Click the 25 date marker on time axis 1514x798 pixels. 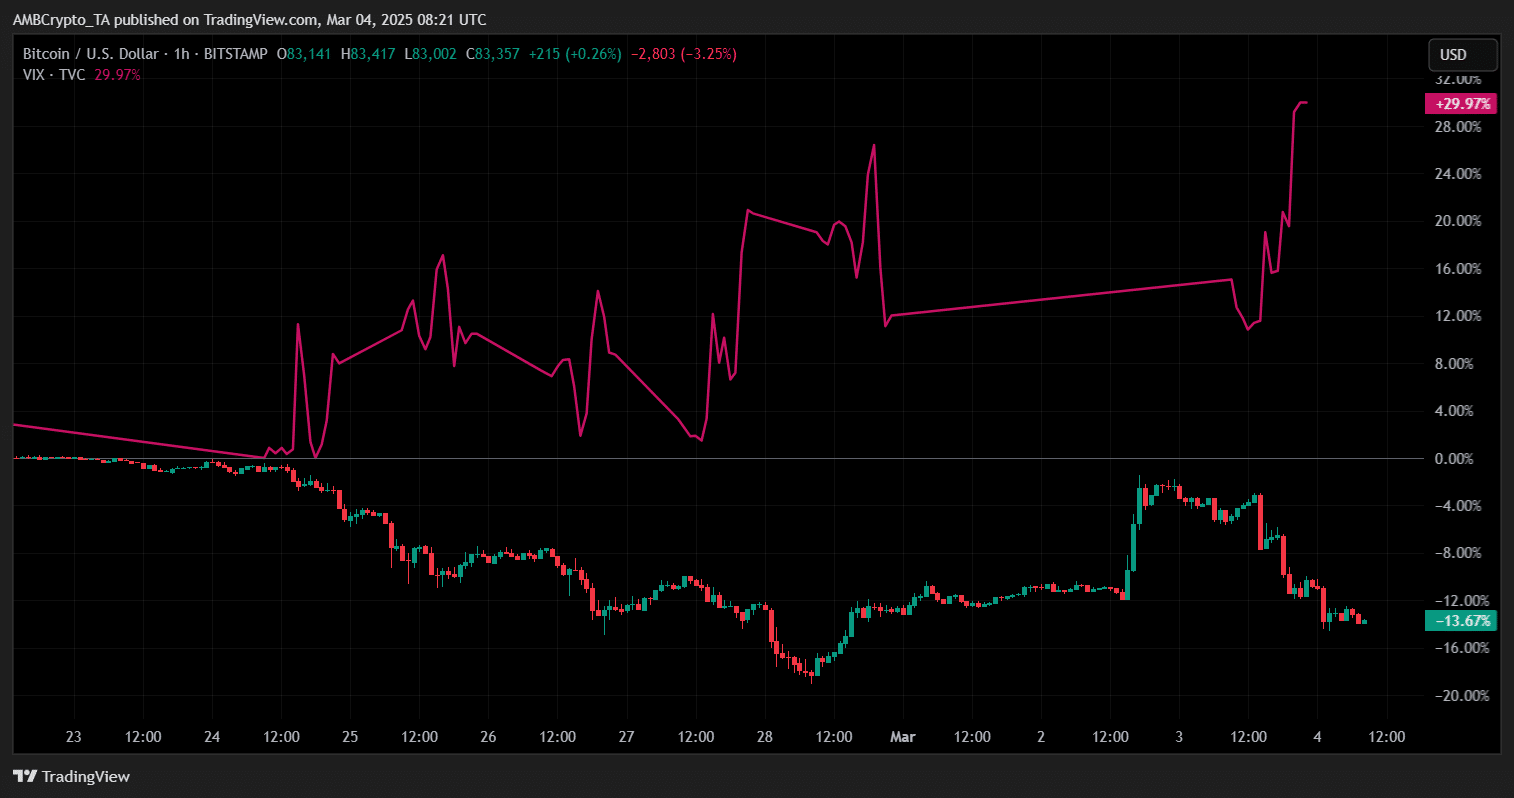click(x=350, y=737)
